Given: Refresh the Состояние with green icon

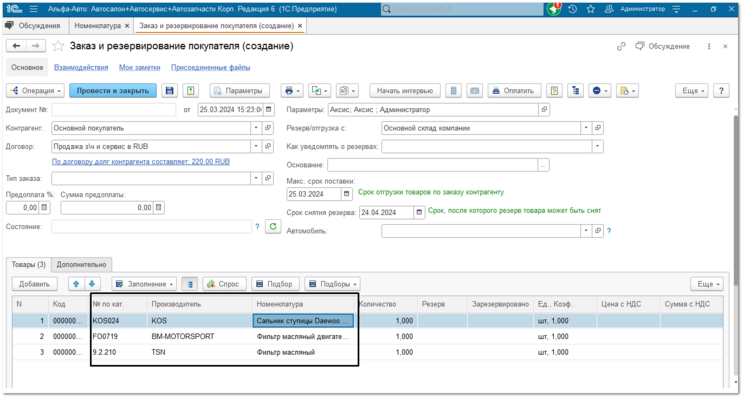Looking at the screenshot, I should pos(273,226).
